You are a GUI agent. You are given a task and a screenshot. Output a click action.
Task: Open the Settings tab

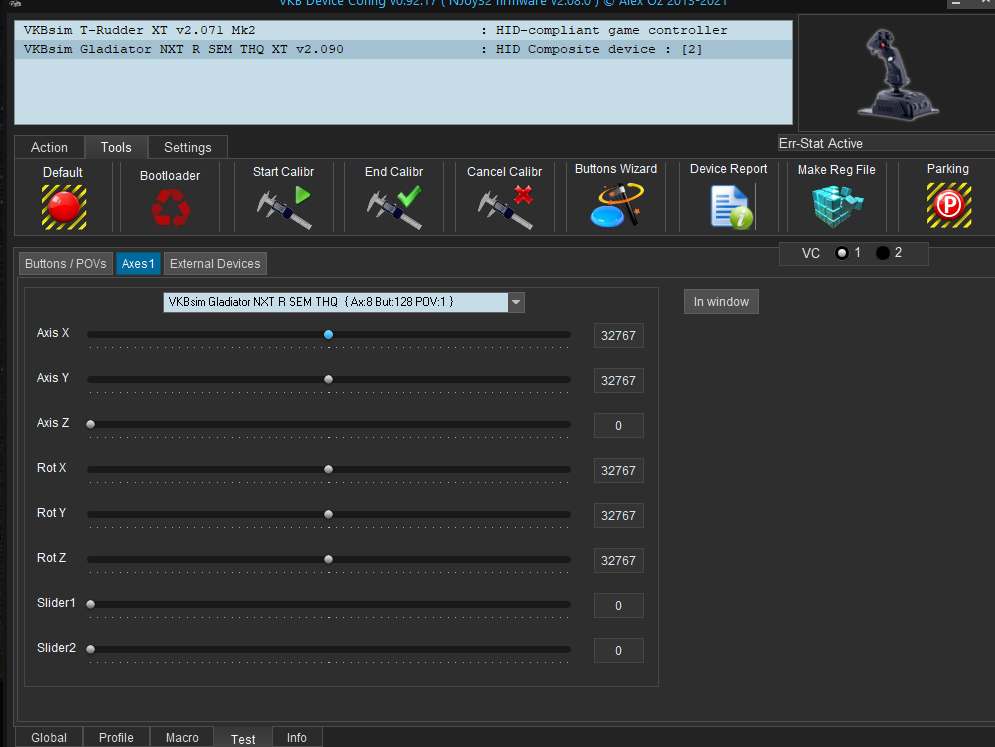[x=188, y=147]
